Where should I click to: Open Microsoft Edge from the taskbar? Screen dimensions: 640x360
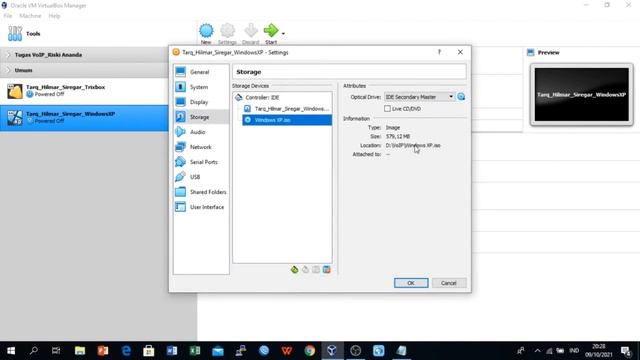click(126, 351)
